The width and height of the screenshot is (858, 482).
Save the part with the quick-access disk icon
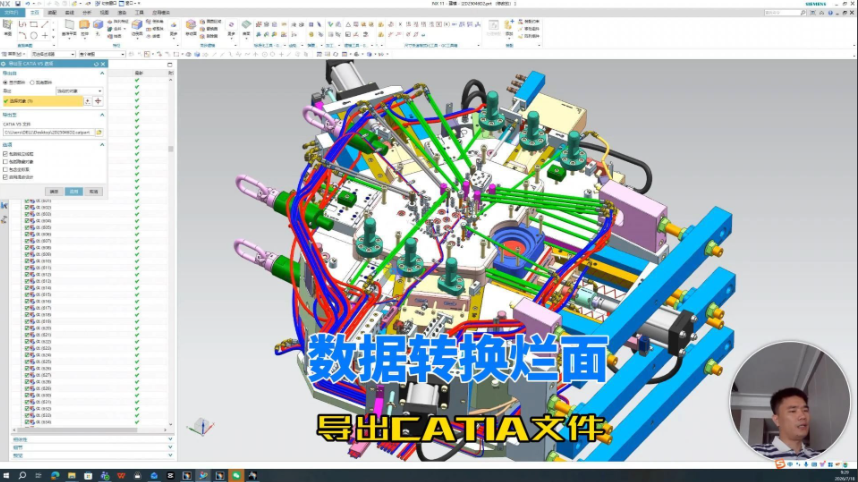tap(18, 3)
